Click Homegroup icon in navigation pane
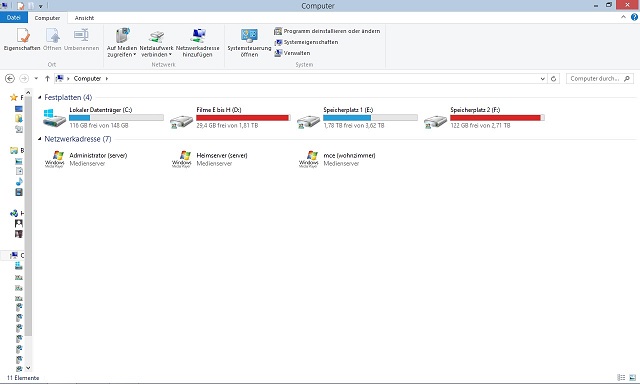The width and height of the screenshot is (640, 386). tap(14, 213)
